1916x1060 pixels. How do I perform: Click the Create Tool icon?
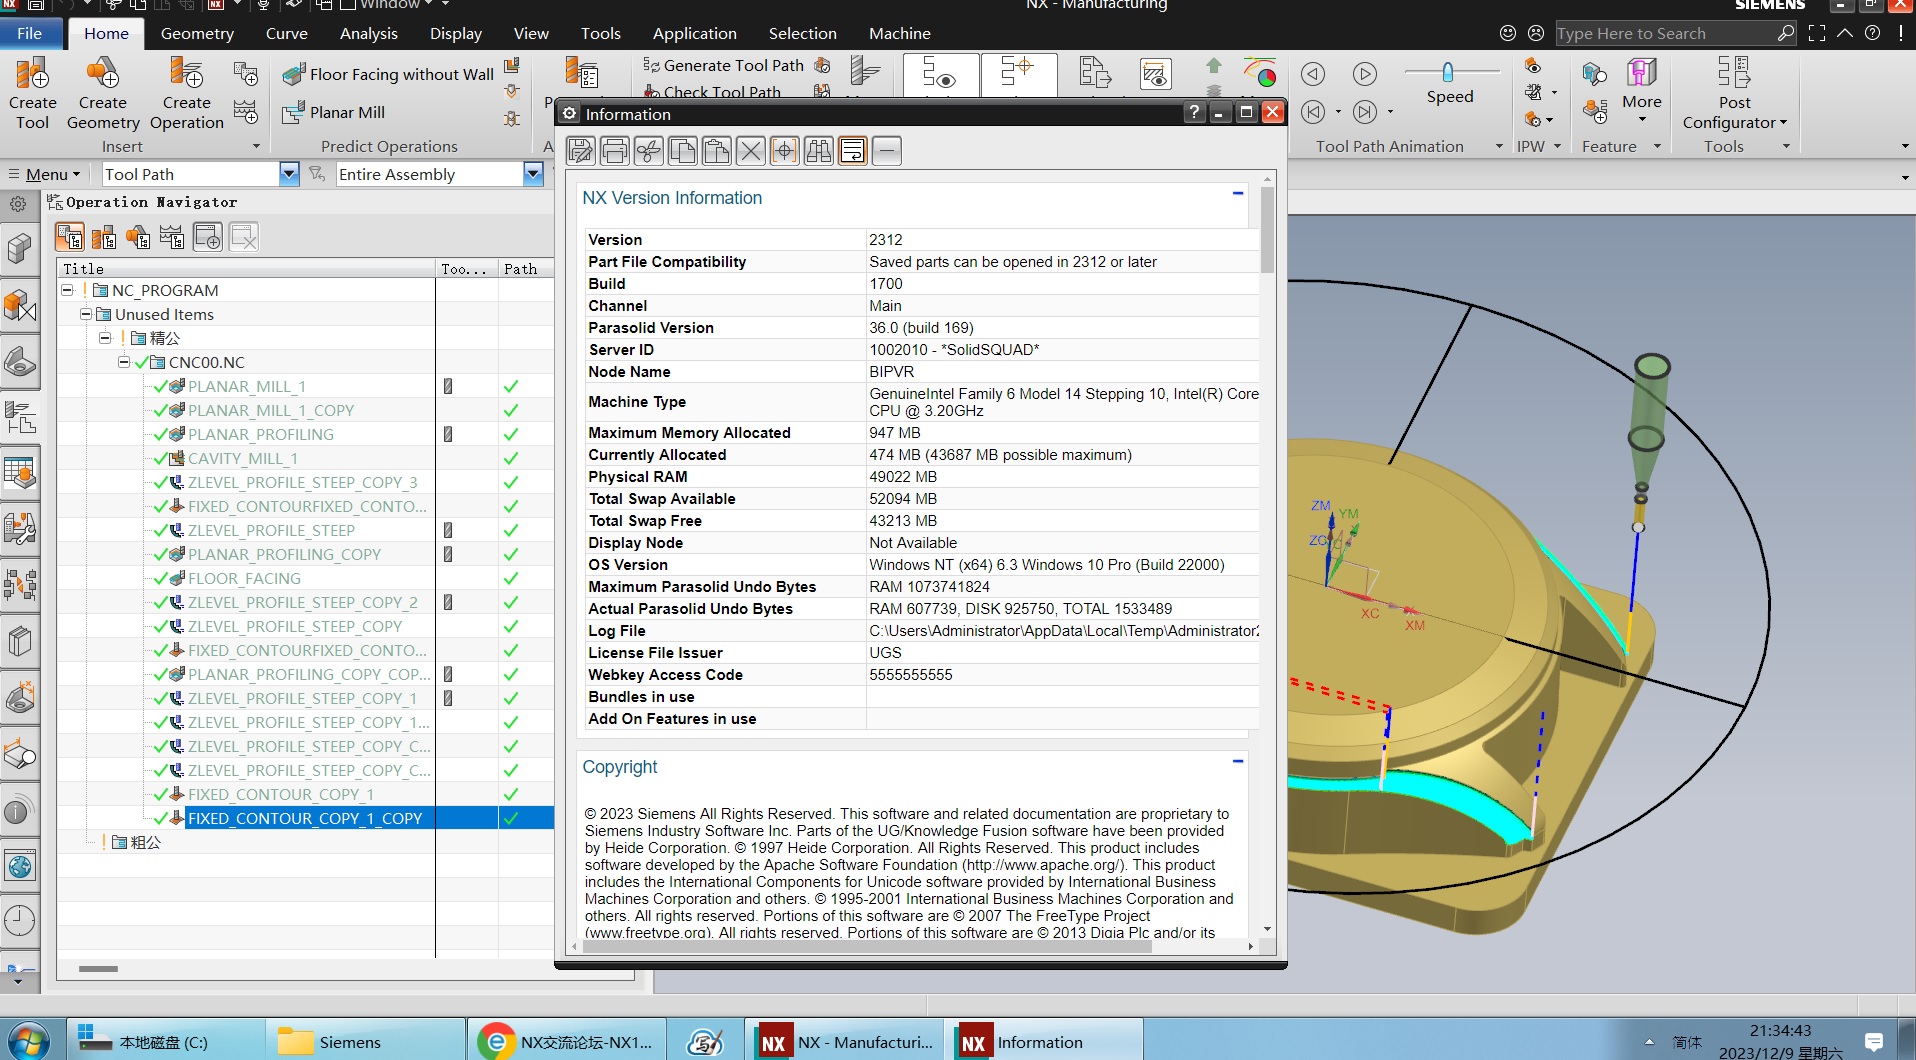point(32,94)
